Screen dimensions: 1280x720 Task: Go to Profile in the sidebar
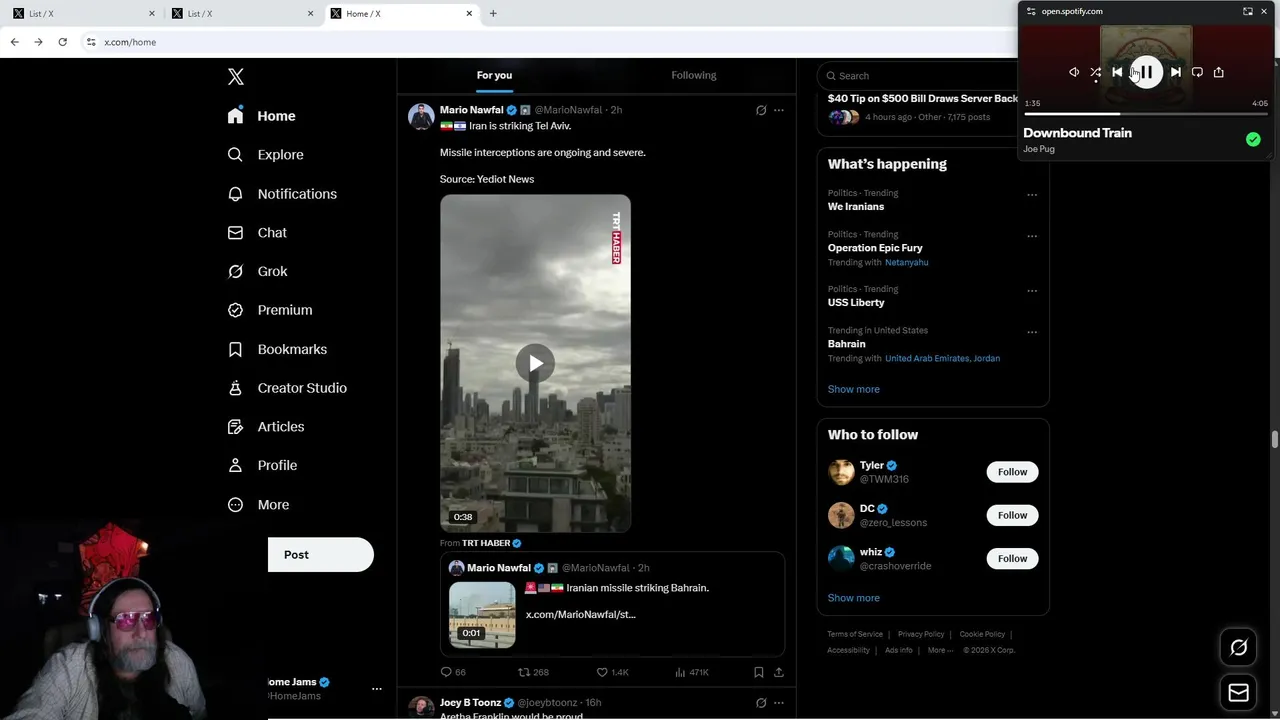262,466
